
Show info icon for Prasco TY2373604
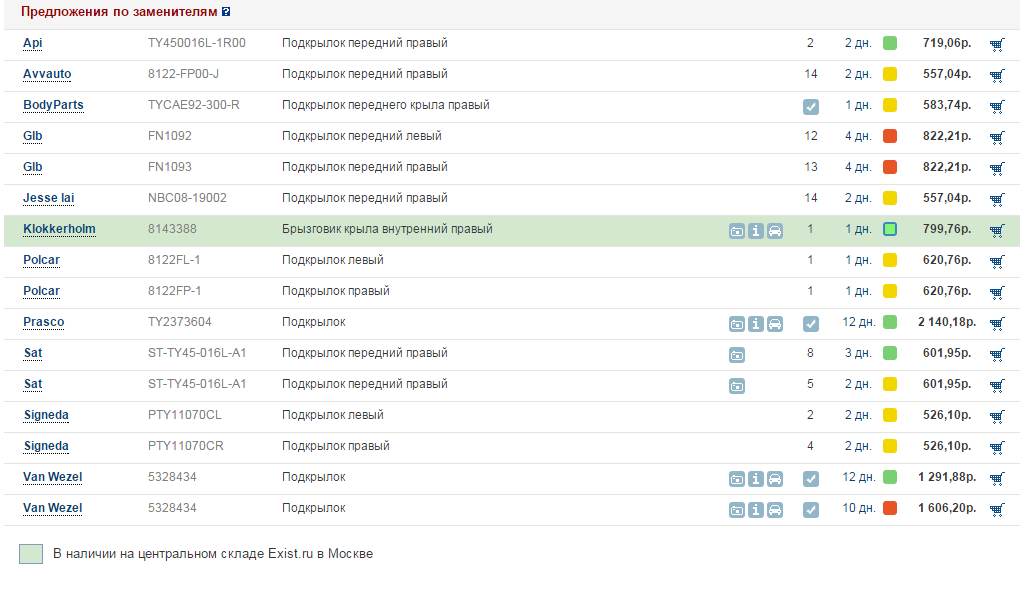[x=755, y=323]
